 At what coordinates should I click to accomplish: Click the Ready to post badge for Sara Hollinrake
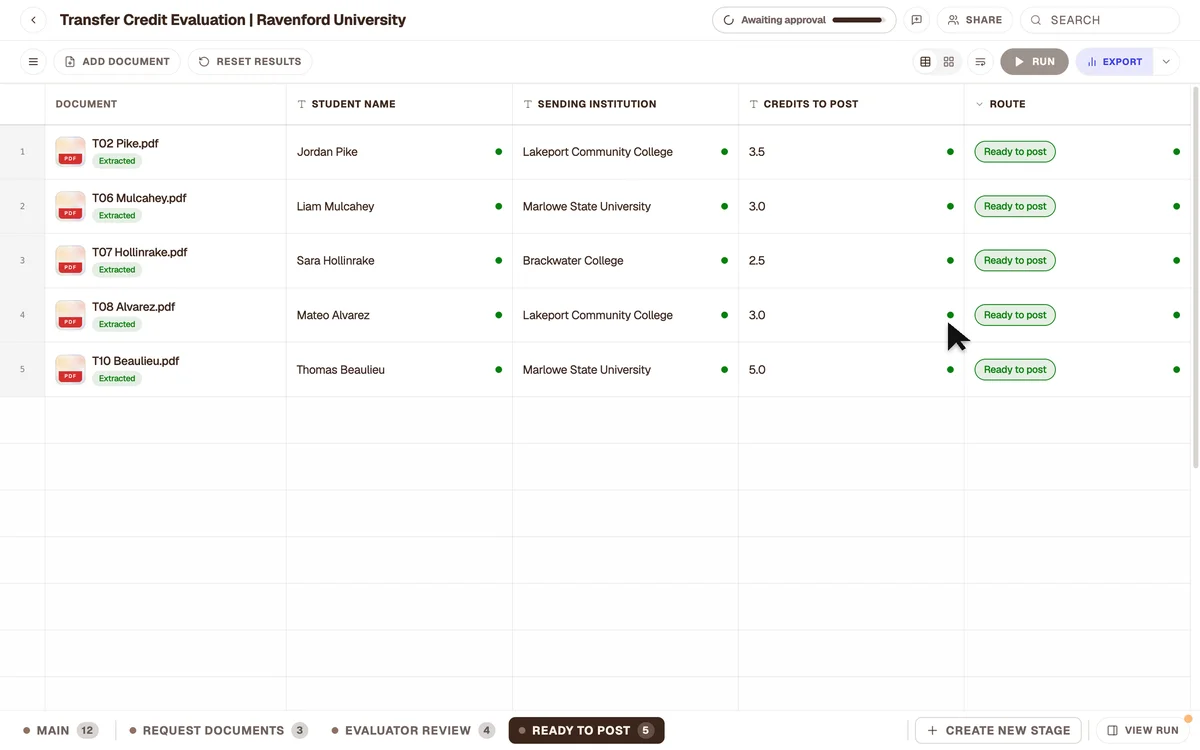pos(1015,261)
